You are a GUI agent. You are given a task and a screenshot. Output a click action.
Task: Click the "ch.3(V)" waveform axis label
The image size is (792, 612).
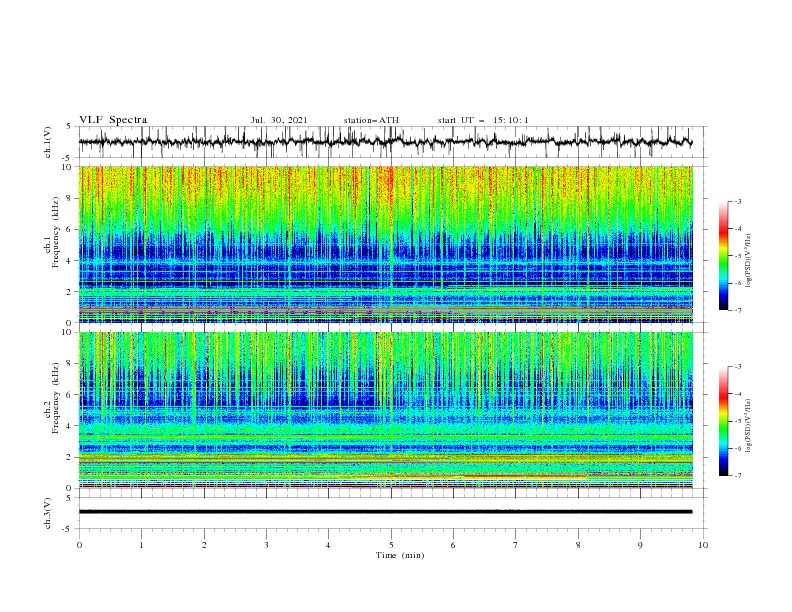[x=48, y=513]
